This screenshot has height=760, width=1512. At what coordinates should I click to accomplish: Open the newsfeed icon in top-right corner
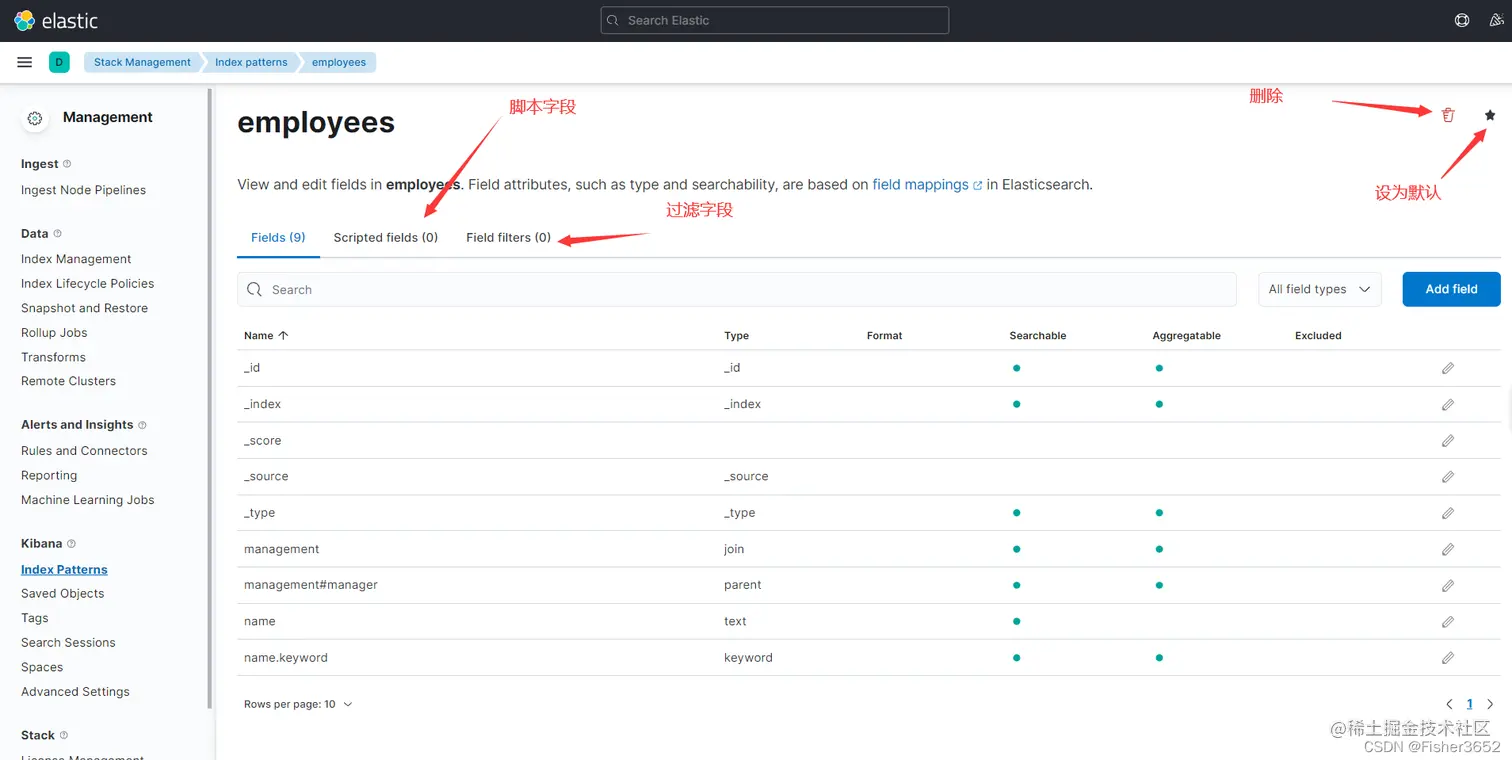(1496, 20)
